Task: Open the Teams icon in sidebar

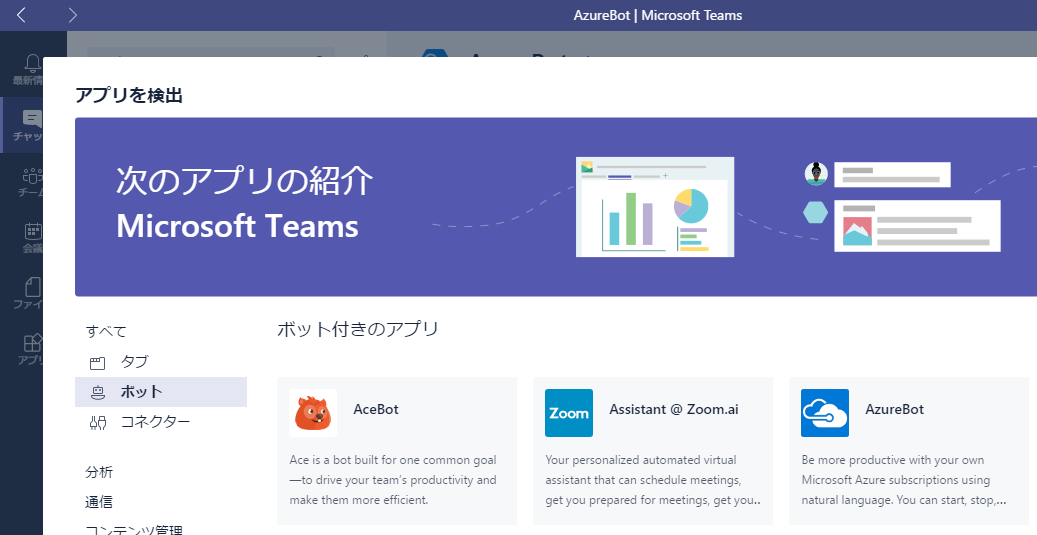Action: tap(32, 176)
